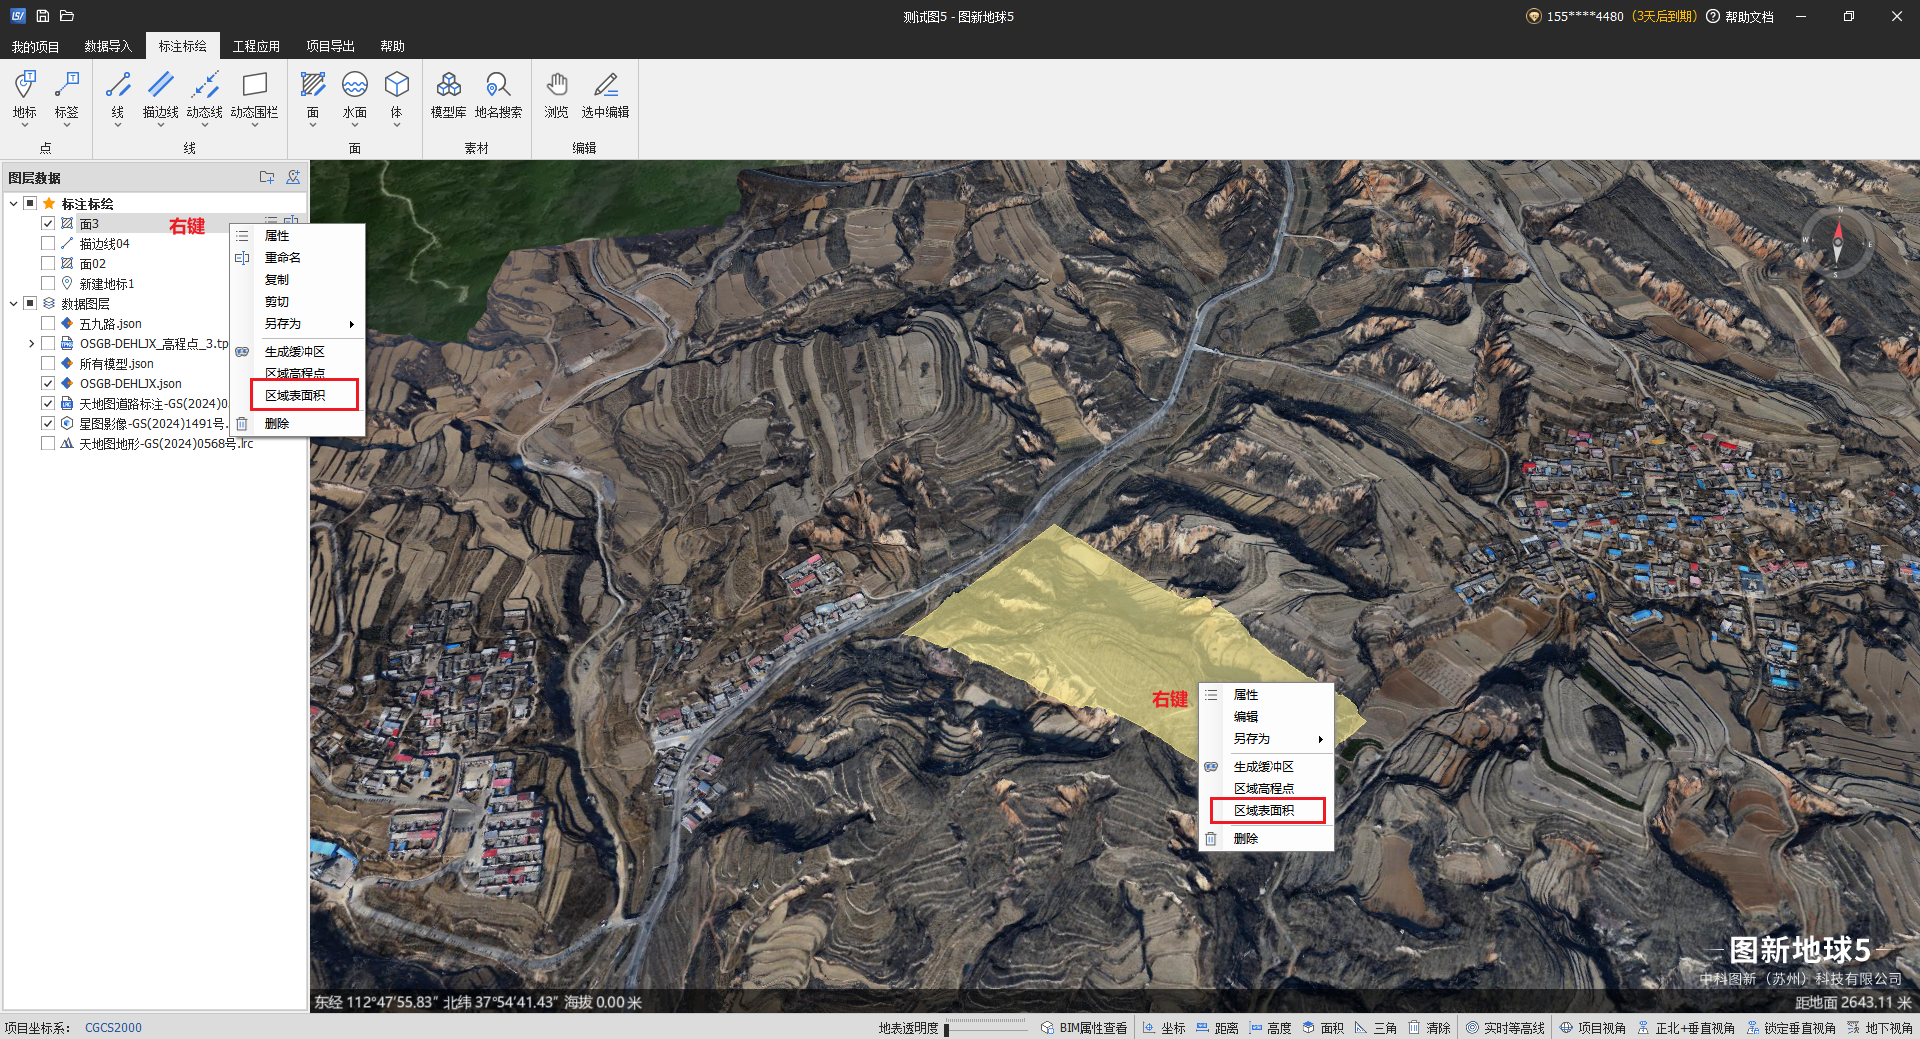1920x1039 pixels.
Task: Switch to the 工程应用 ribbon tab
Action: pos(256,46)
